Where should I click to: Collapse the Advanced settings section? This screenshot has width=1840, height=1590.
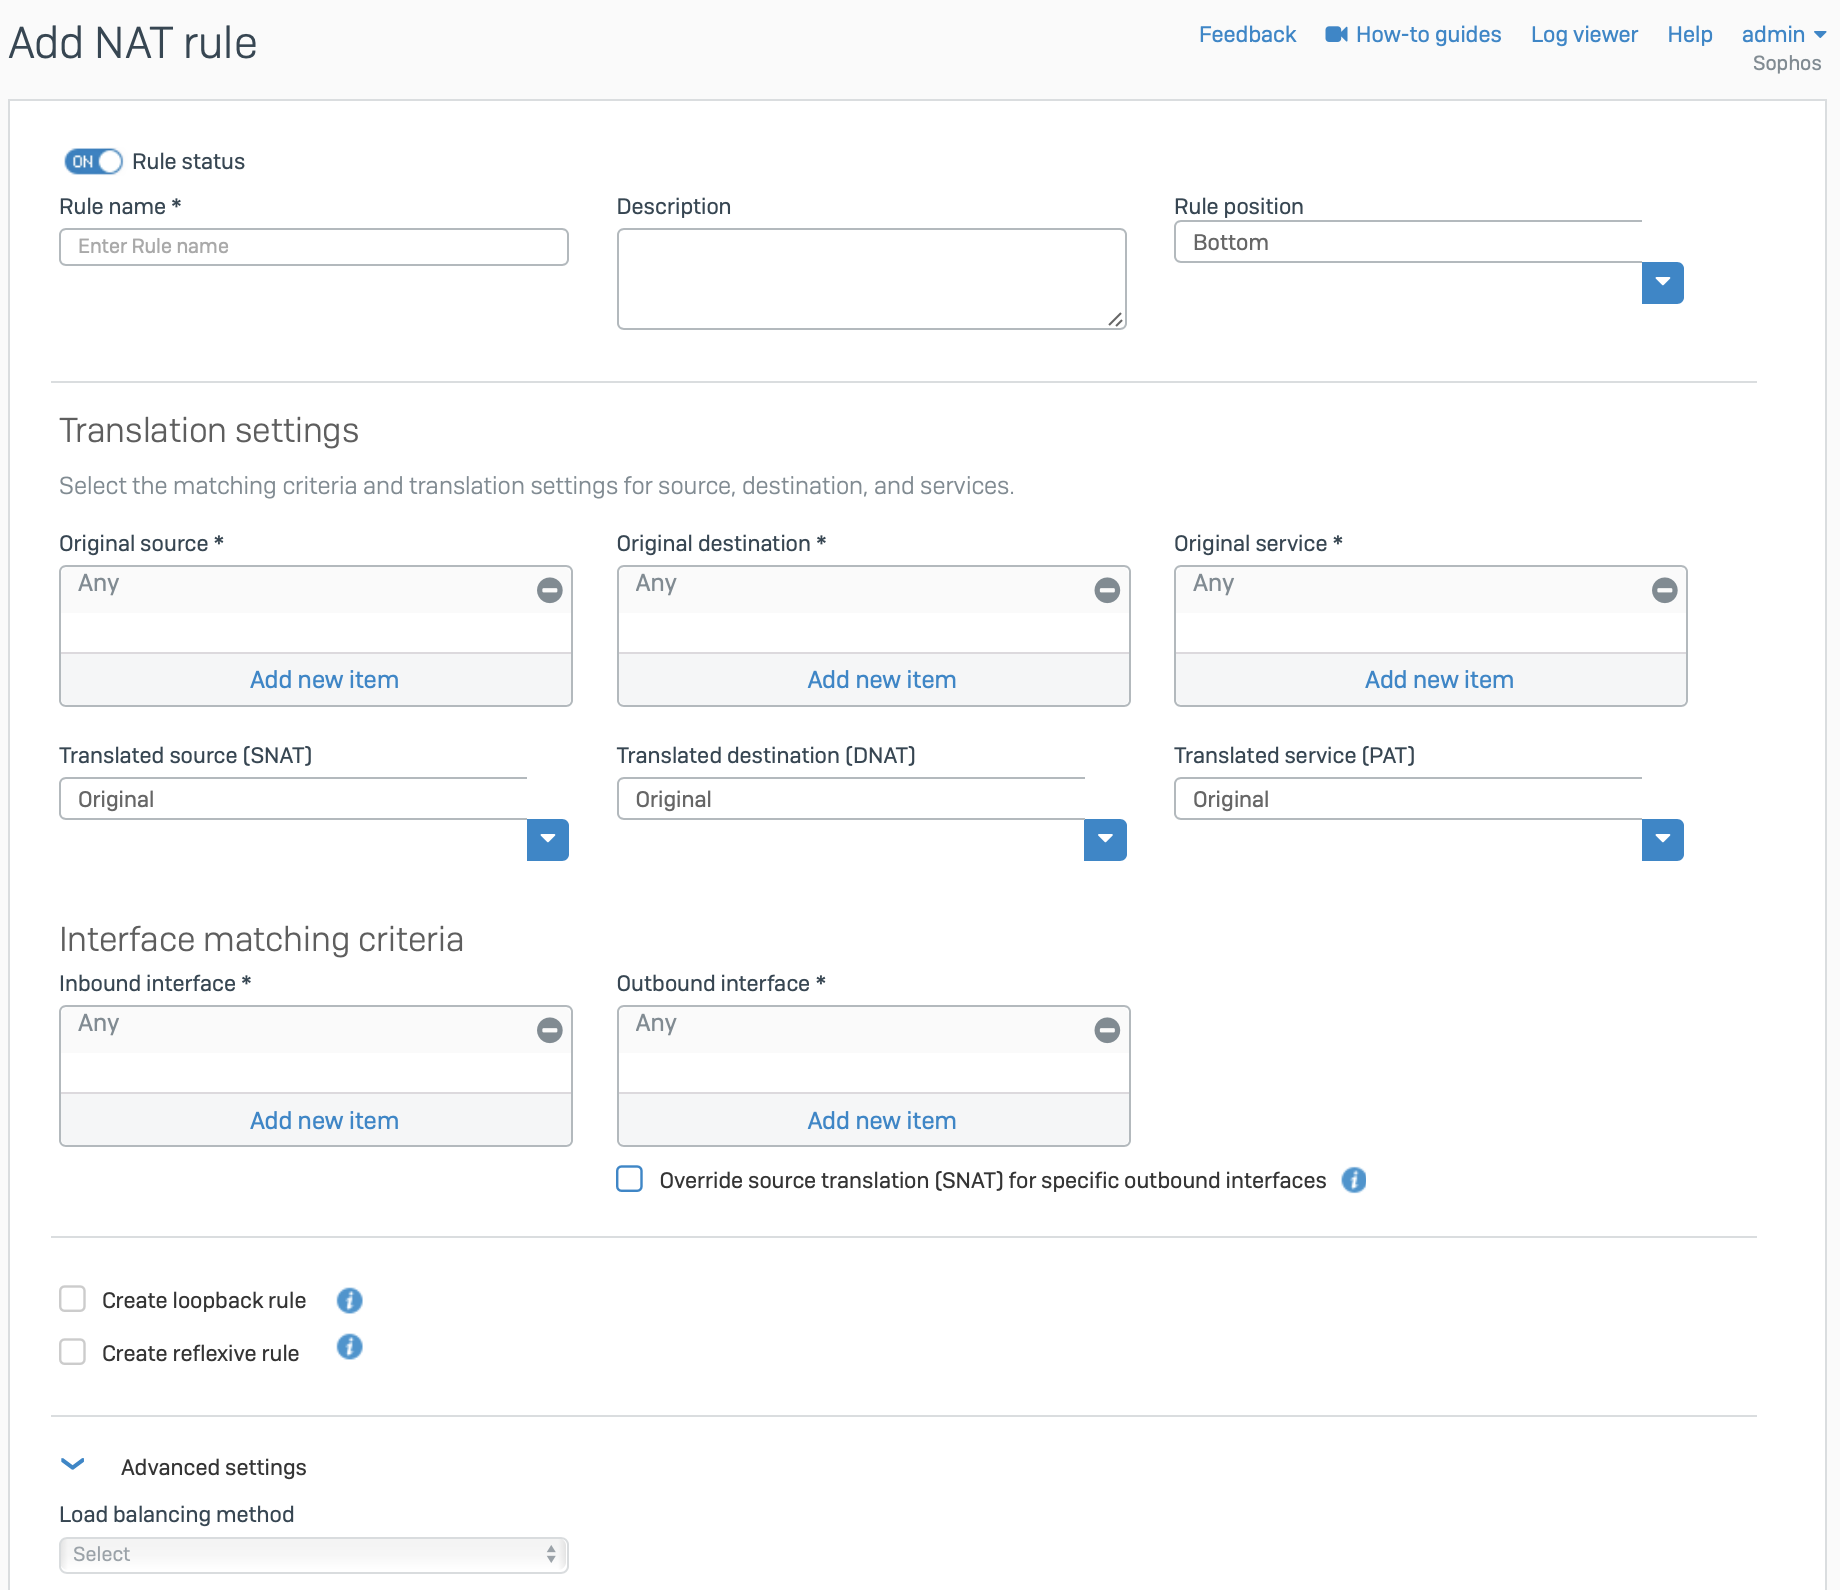[x=73, y=1465]
